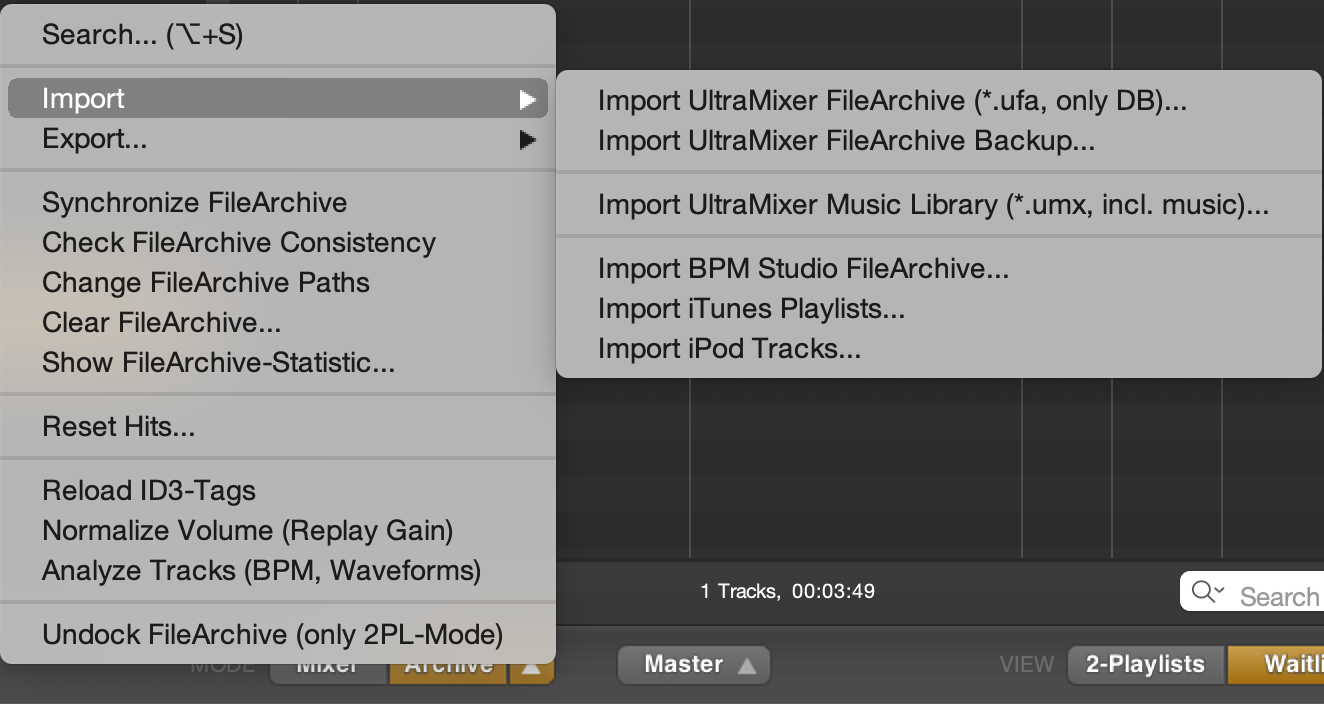Expand the Export submenu arrow
1324x704 pixels.
point(527,140)
